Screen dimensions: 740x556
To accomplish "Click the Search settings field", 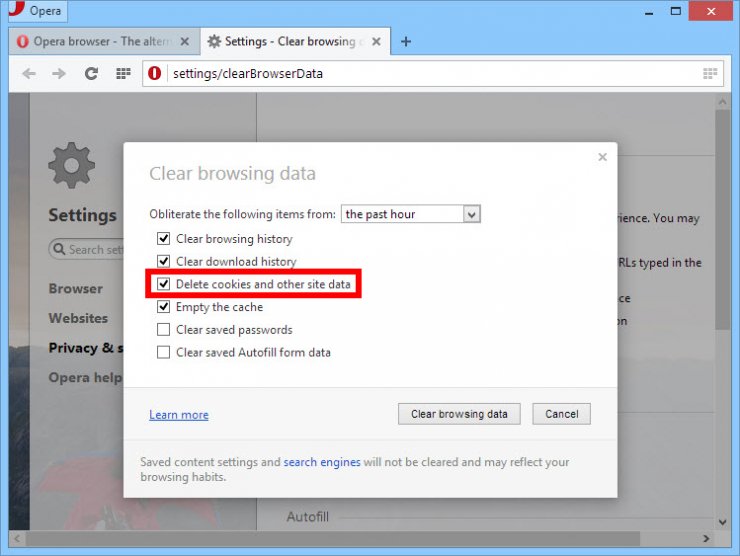I will tap(86, 249).
